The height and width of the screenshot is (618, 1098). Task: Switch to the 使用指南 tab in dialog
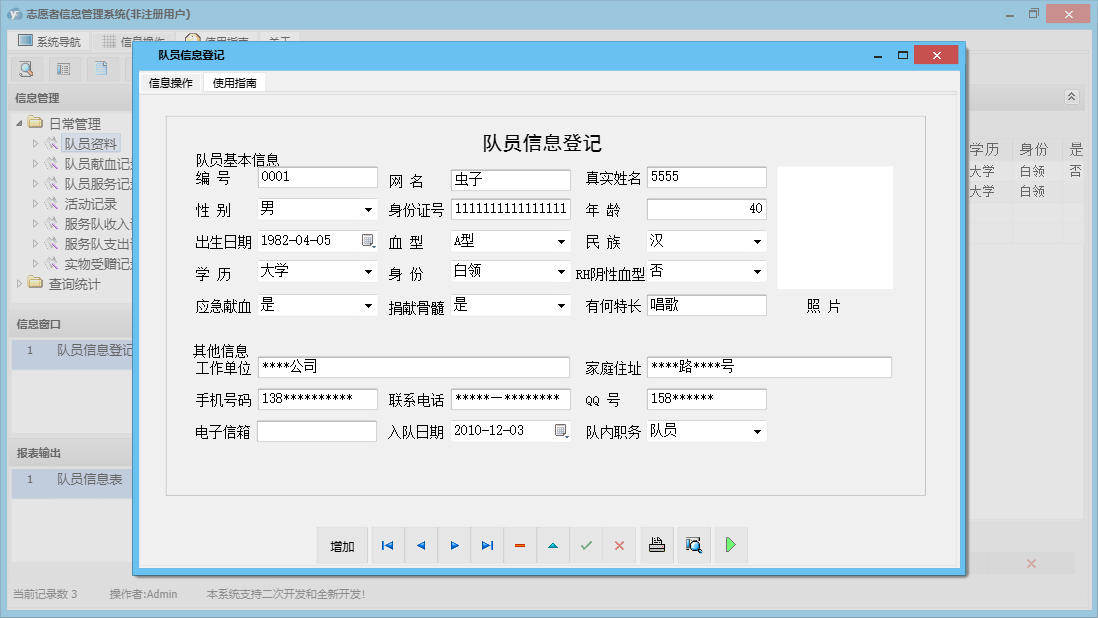tap(235, 83)
